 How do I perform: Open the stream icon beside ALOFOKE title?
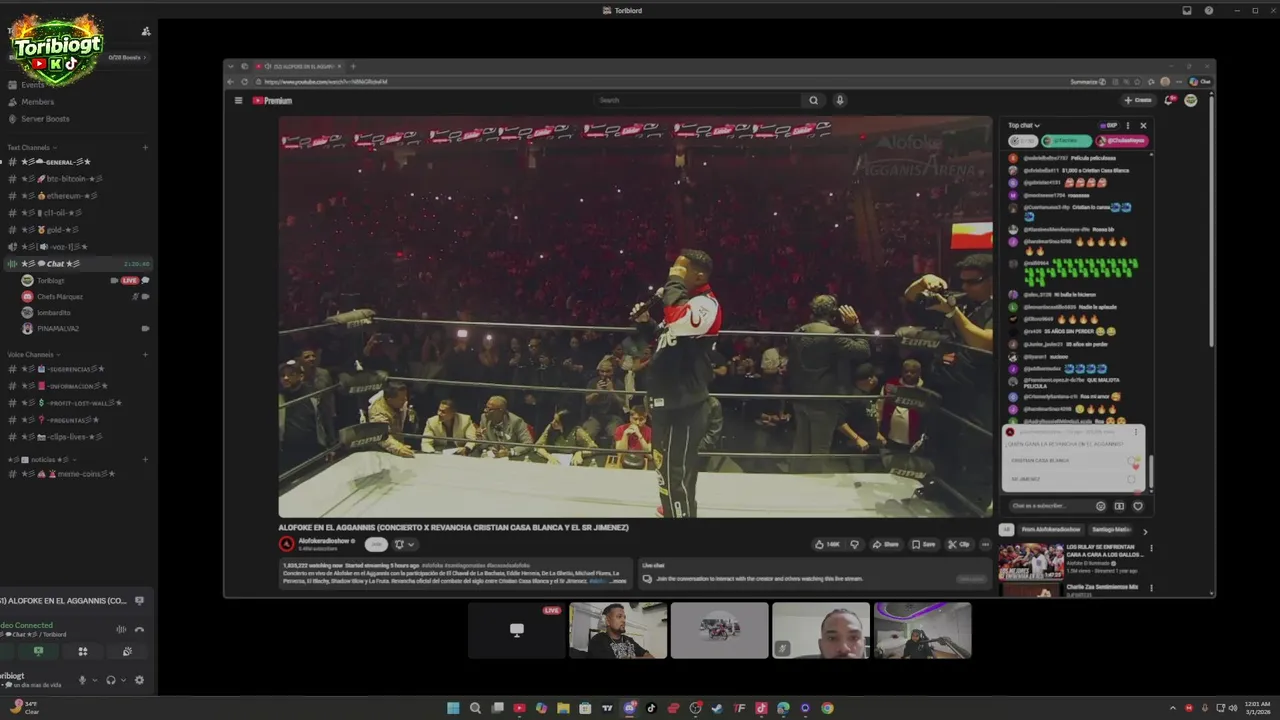139,601
